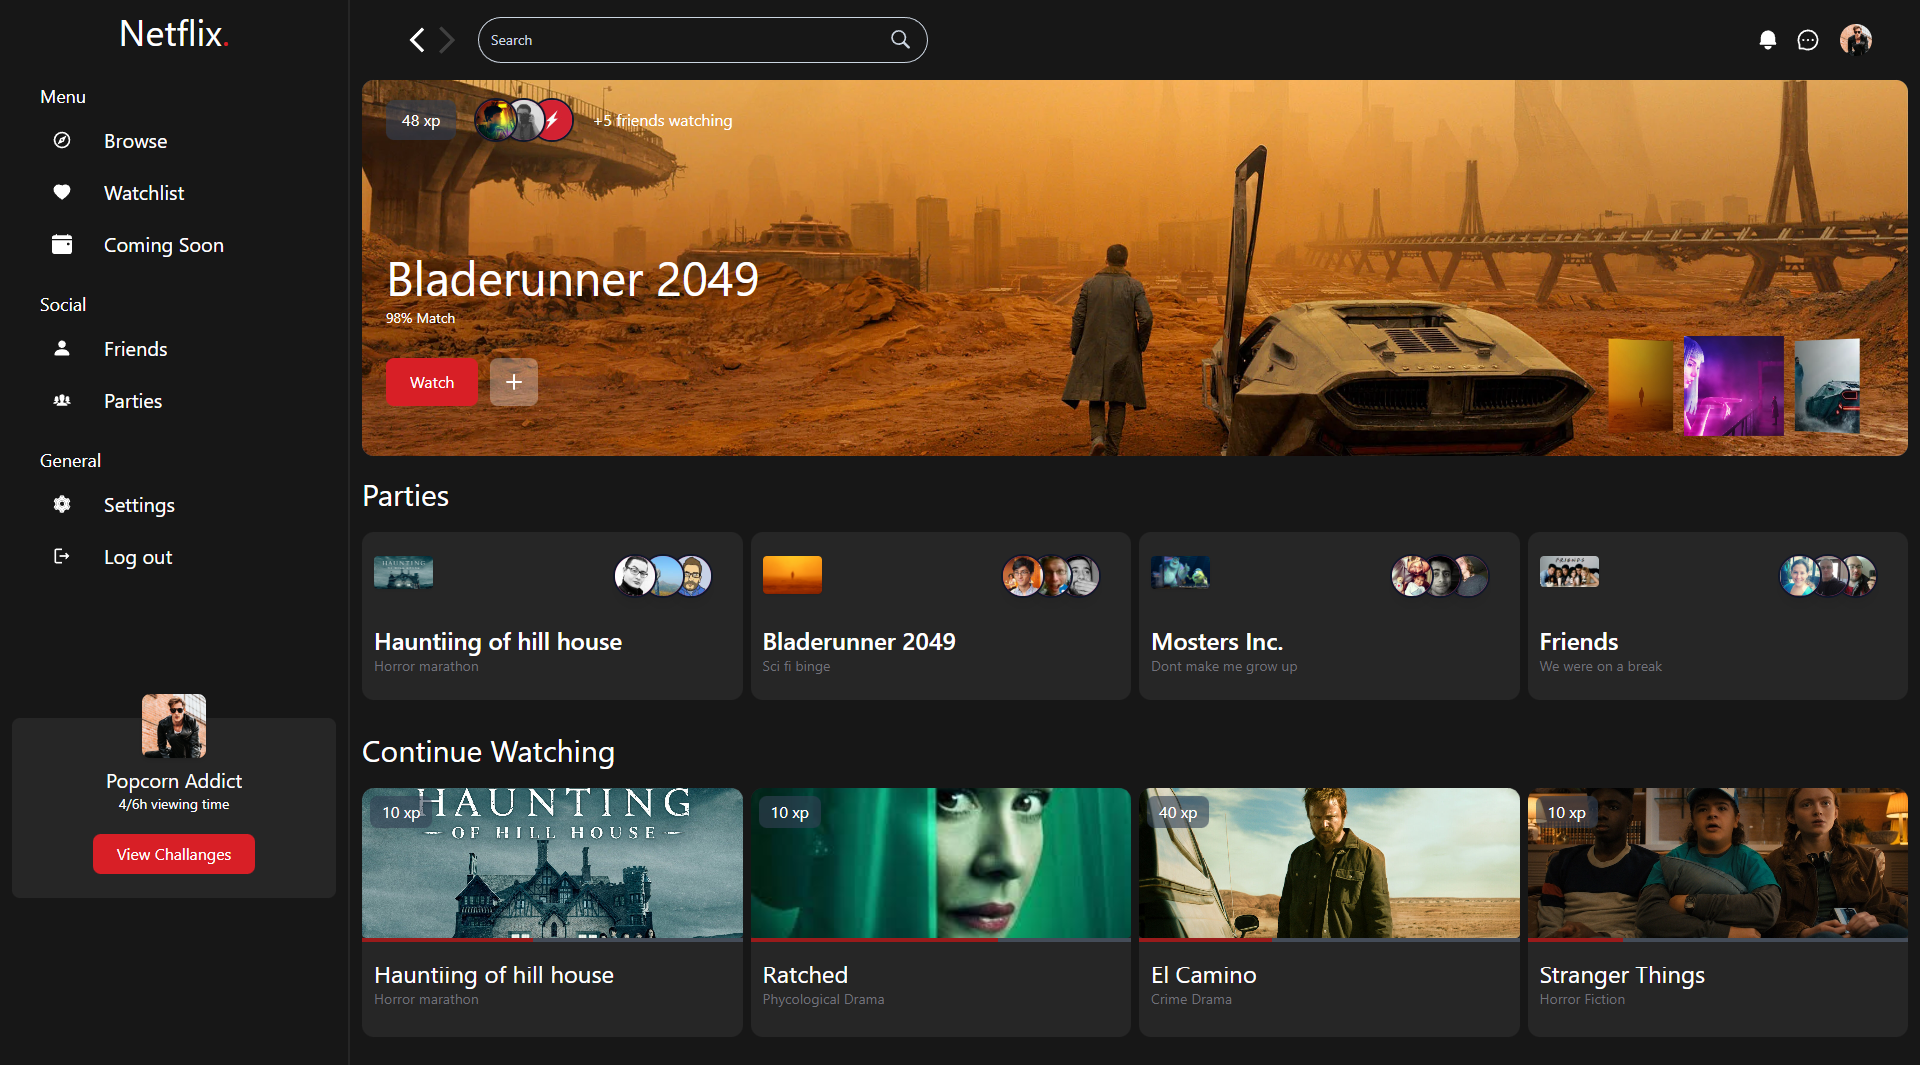This screenshot has height=1065, width=1920.
Task: Focus the Search input field
Action: tap(703, 40)
